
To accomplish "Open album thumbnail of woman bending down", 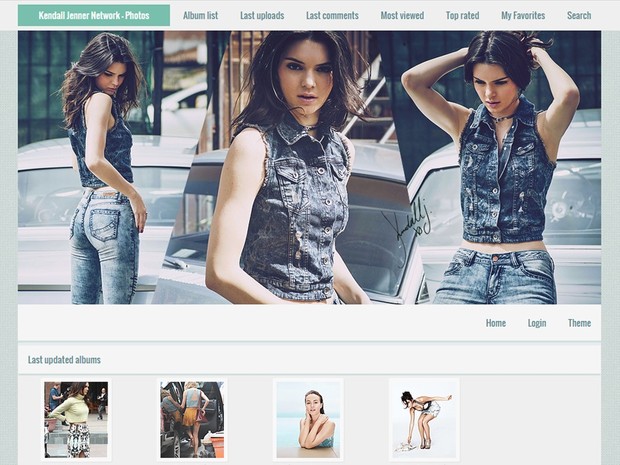I will (424, 420).
